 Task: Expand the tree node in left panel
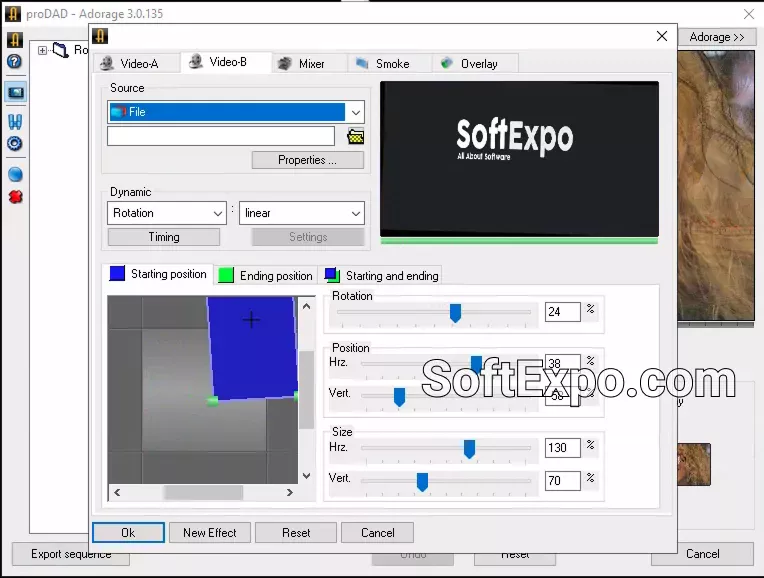[x=43, y=50]
